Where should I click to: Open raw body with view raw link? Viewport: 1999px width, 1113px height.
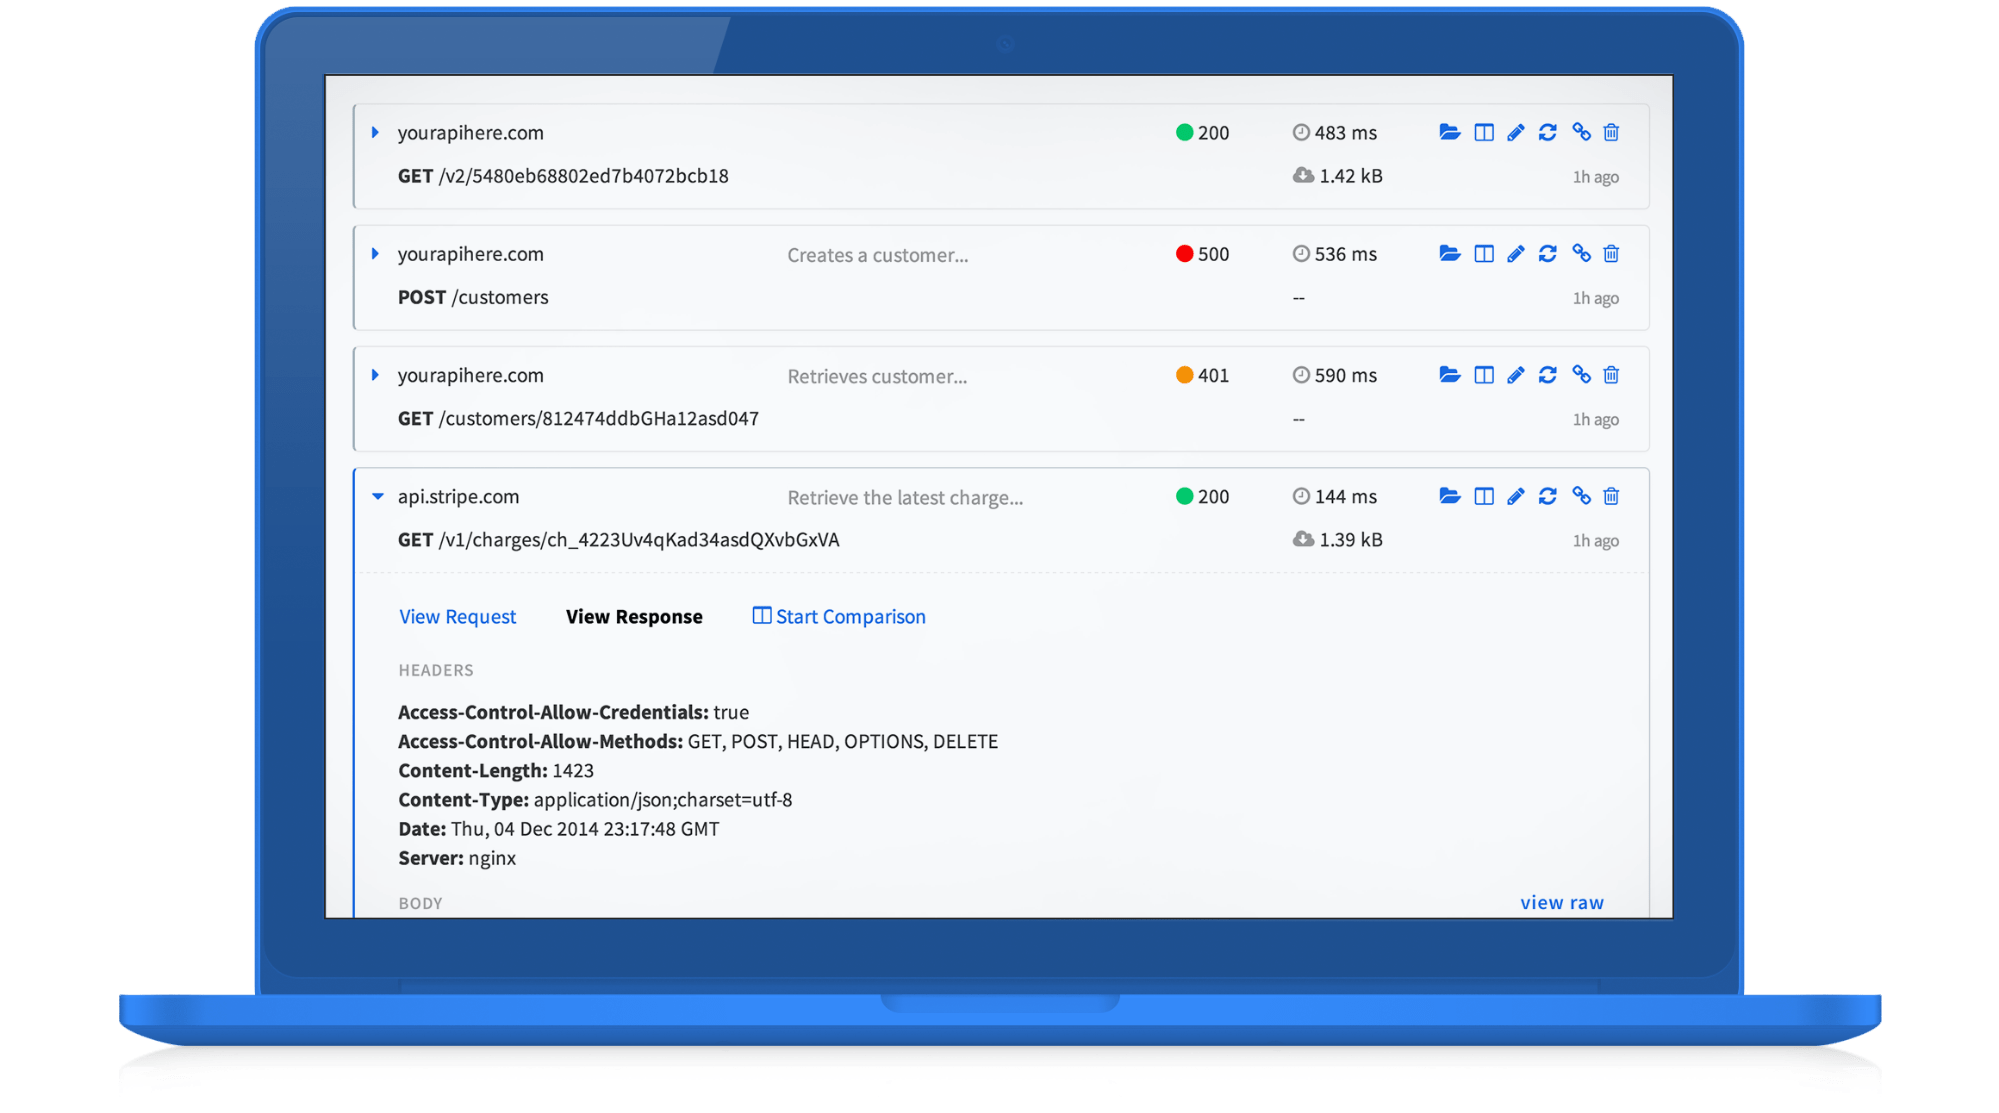(x=1561, y=902)
